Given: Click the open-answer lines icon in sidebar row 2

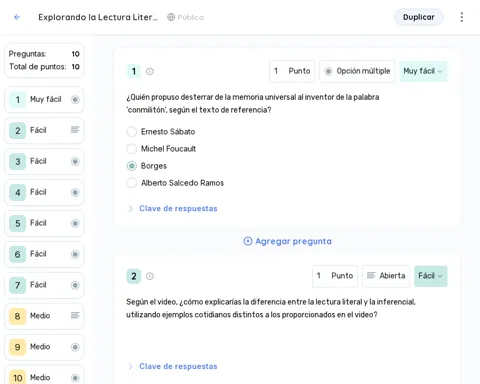Looking at the screenshot, I should pos(75,130).
